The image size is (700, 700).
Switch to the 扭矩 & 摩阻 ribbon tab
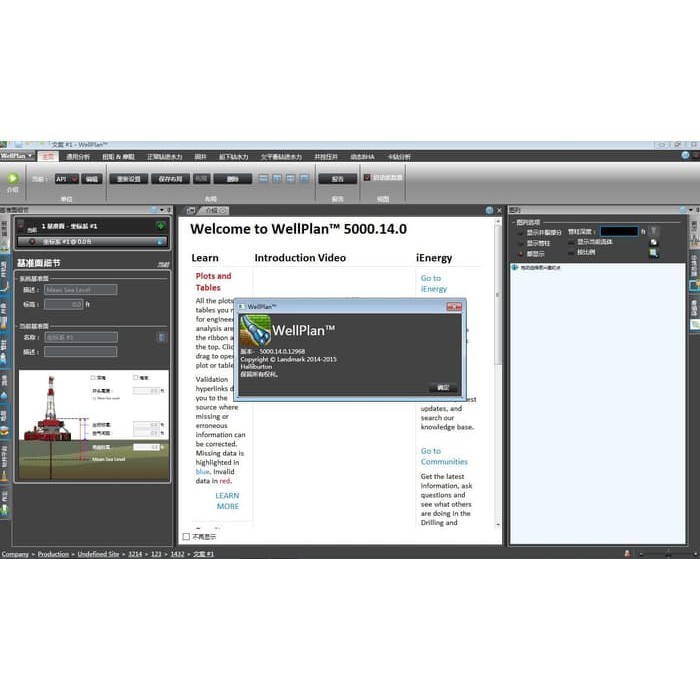click(118, 157)
